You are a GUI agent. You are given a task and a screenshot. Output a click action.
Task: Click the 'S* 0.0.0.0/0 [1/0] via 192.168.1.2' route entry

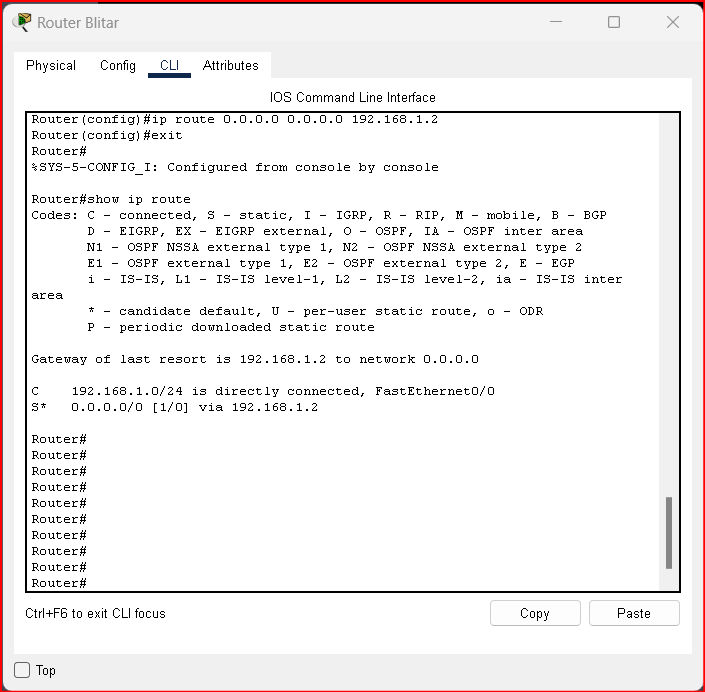point(174,407)
